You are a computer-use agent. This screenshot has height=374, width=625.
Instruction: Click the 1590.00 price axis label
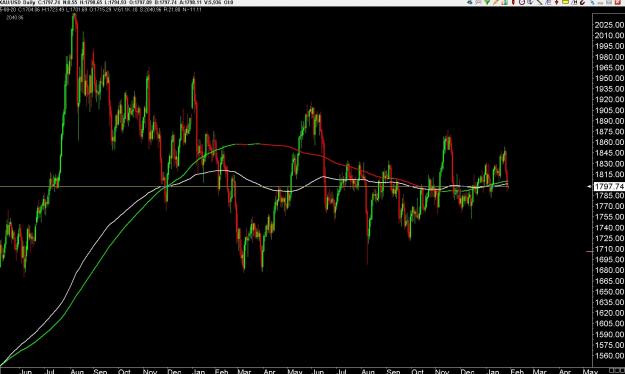coord(609,334)
